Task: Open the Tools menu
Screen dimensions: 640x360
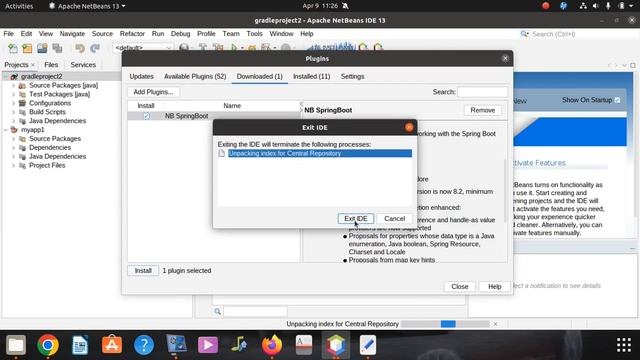Action: pos(254,33)
